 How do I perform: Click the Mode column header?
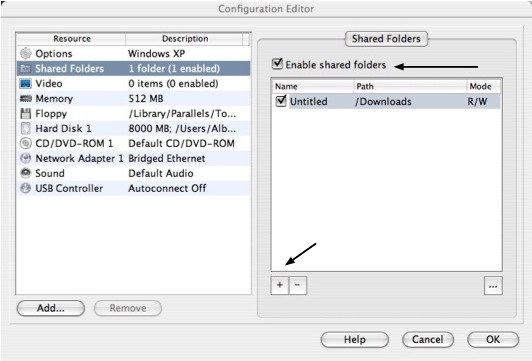pyautogui.click(x=483, y=86)
